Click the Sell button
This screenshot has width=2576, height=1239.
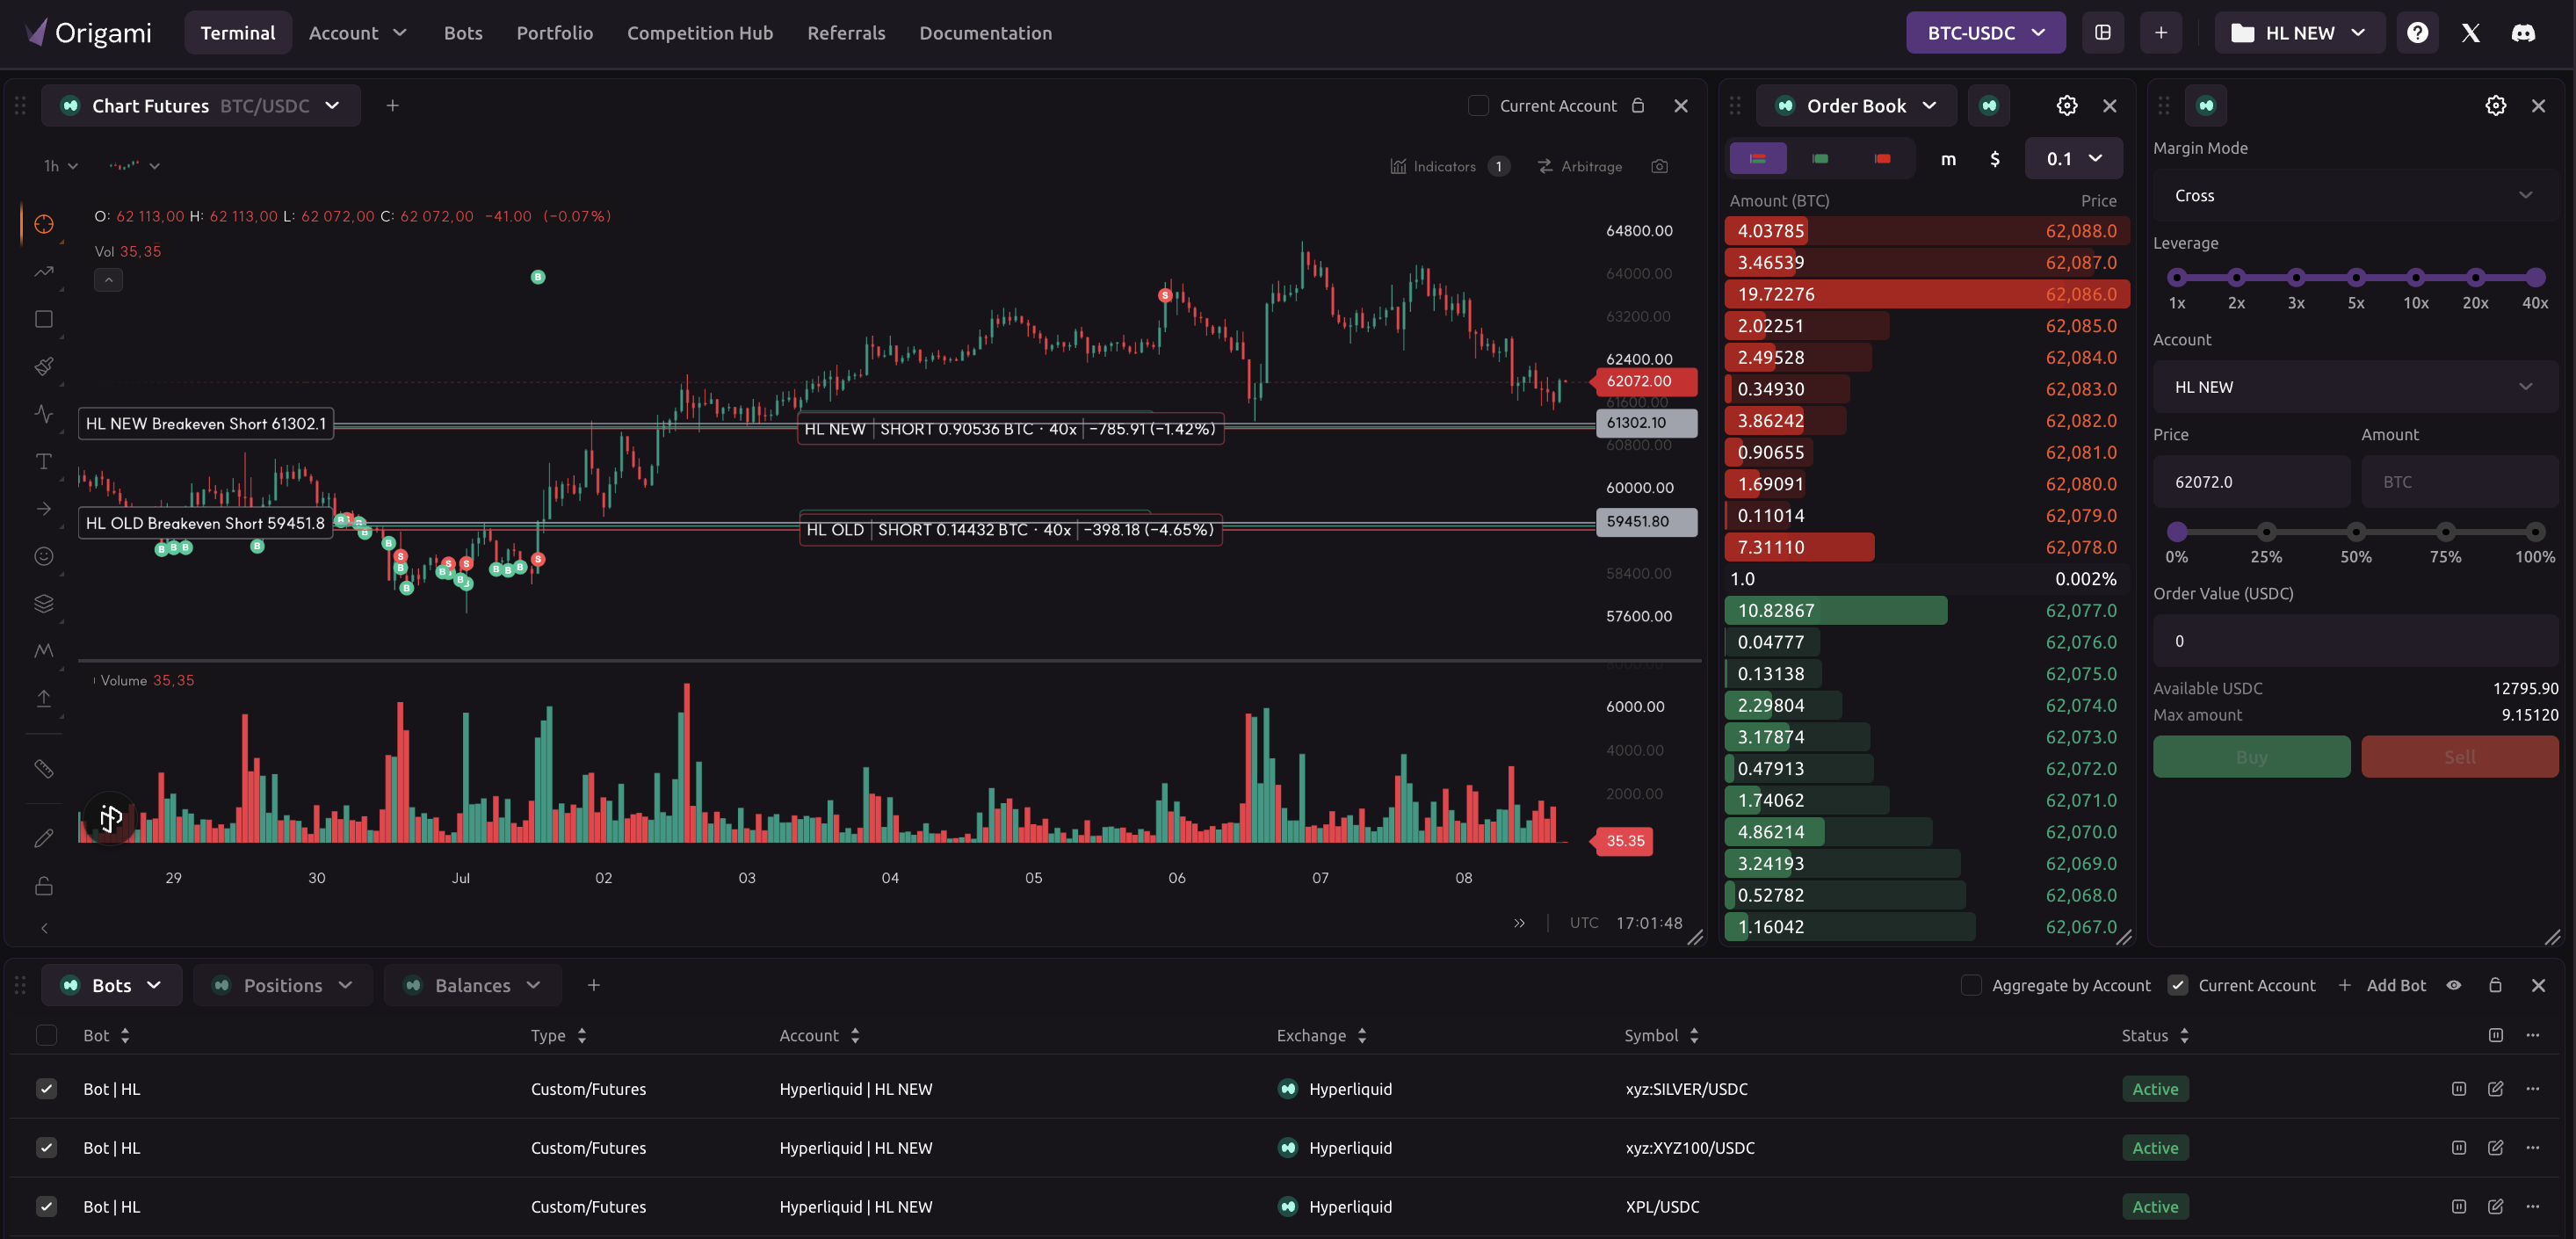click(2460, 757)
